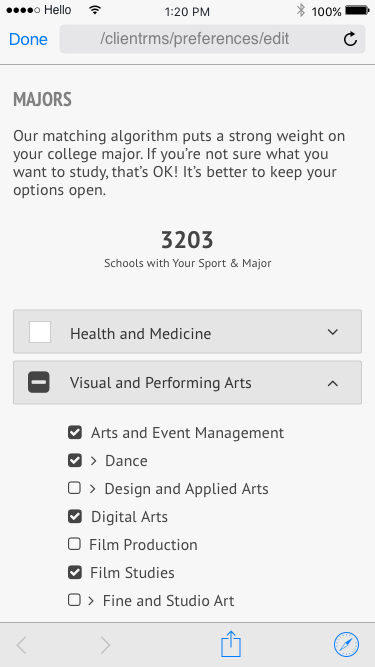This screenshot has height=667, width=375.
Task: Toggle the Visual and Performing Arts checkbox
Action: 39,382
